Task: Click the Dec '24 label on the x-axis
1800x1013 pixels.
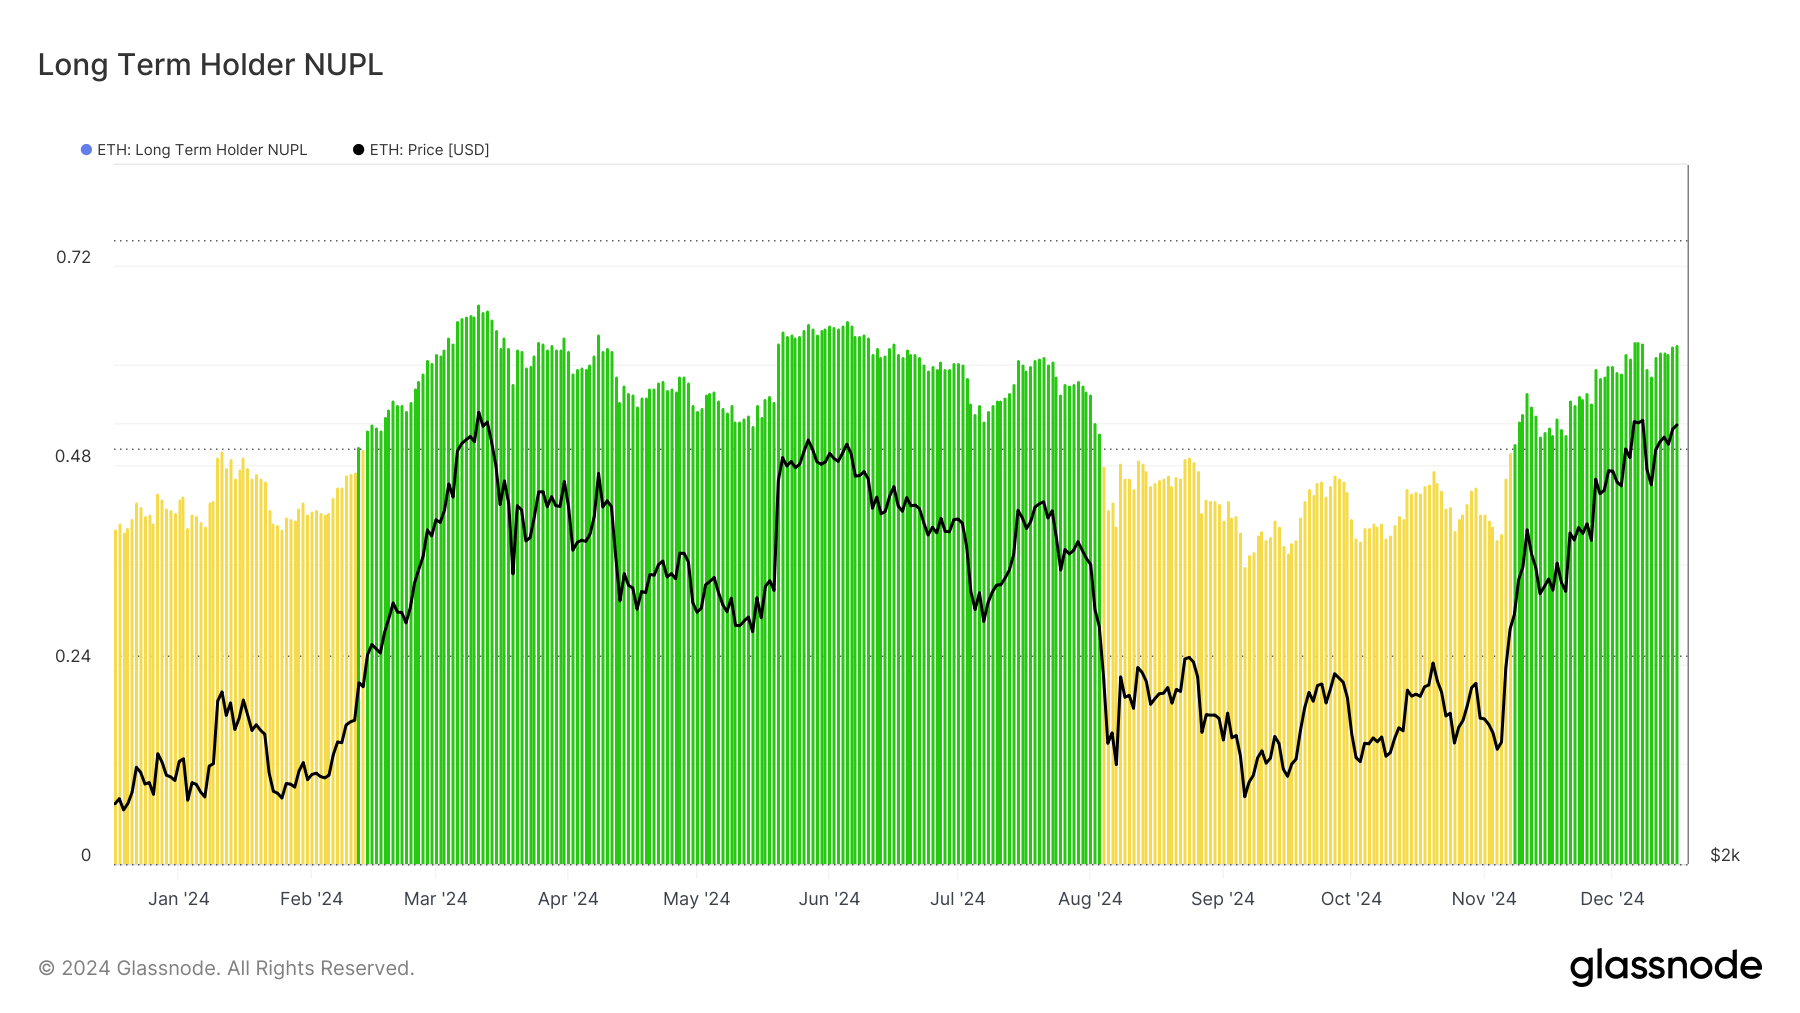Action: (1612, 898)
